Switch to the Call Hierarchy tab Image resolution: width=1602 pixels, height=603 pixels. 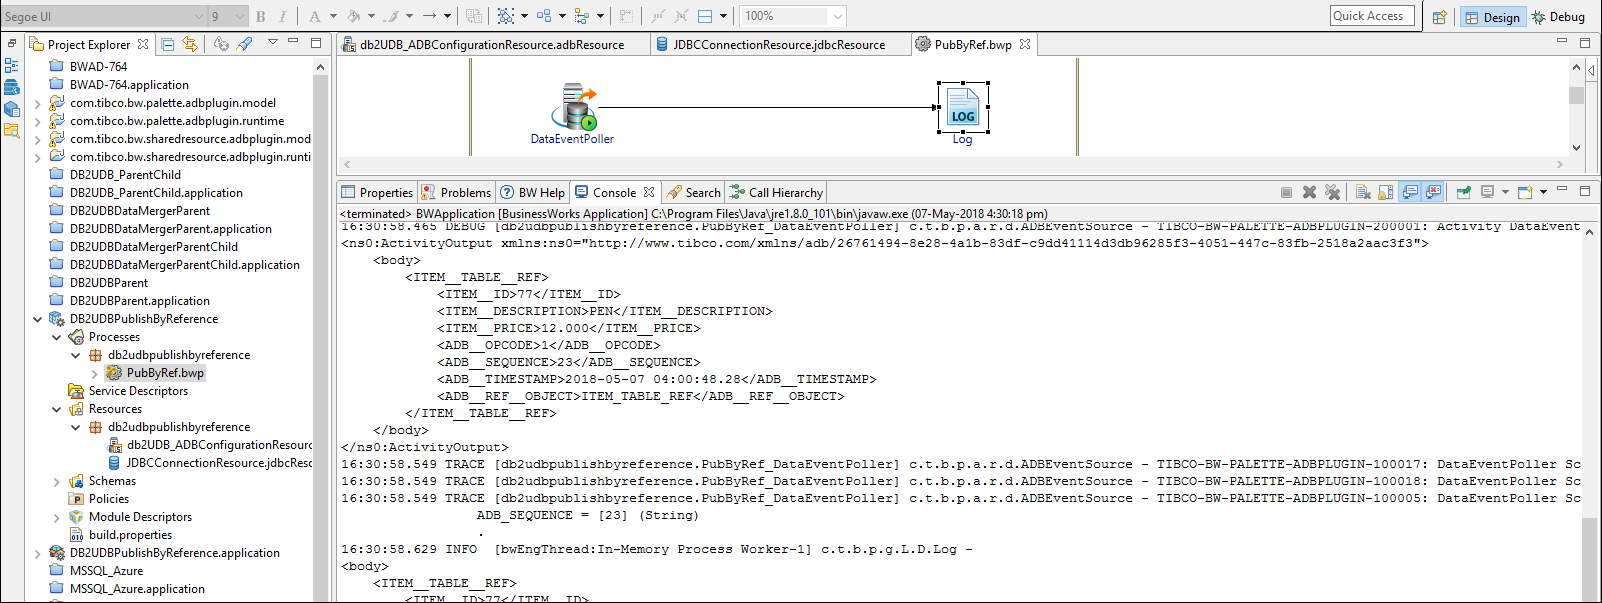776,193
